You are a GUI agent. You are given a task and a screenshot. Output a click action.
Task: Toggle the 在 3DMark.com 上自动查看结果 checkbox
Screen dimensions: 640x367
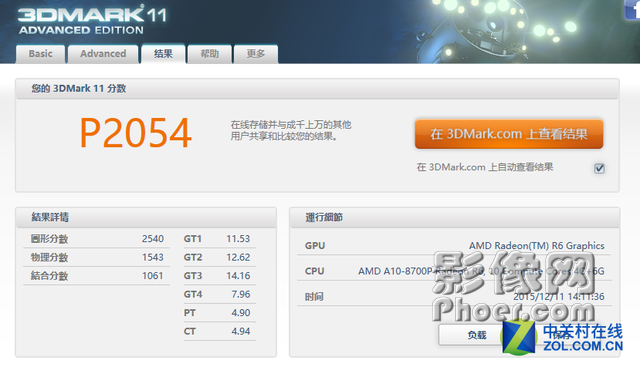[x=599, y=168]
